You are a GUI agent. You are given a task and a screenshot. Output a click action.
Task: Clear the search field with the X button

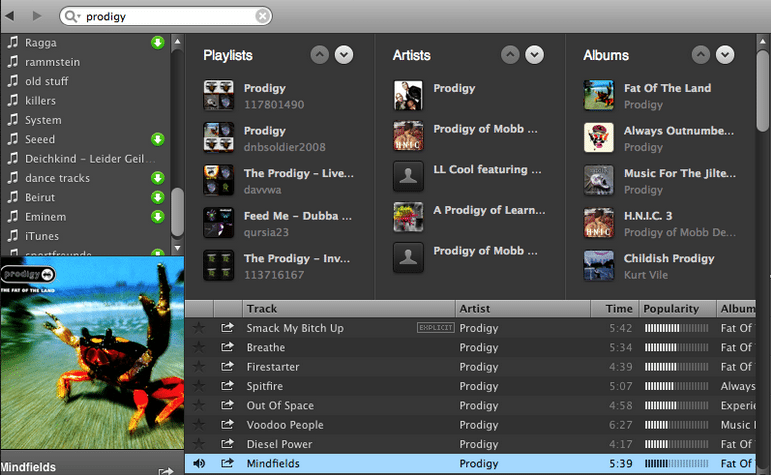click(263, 16)
